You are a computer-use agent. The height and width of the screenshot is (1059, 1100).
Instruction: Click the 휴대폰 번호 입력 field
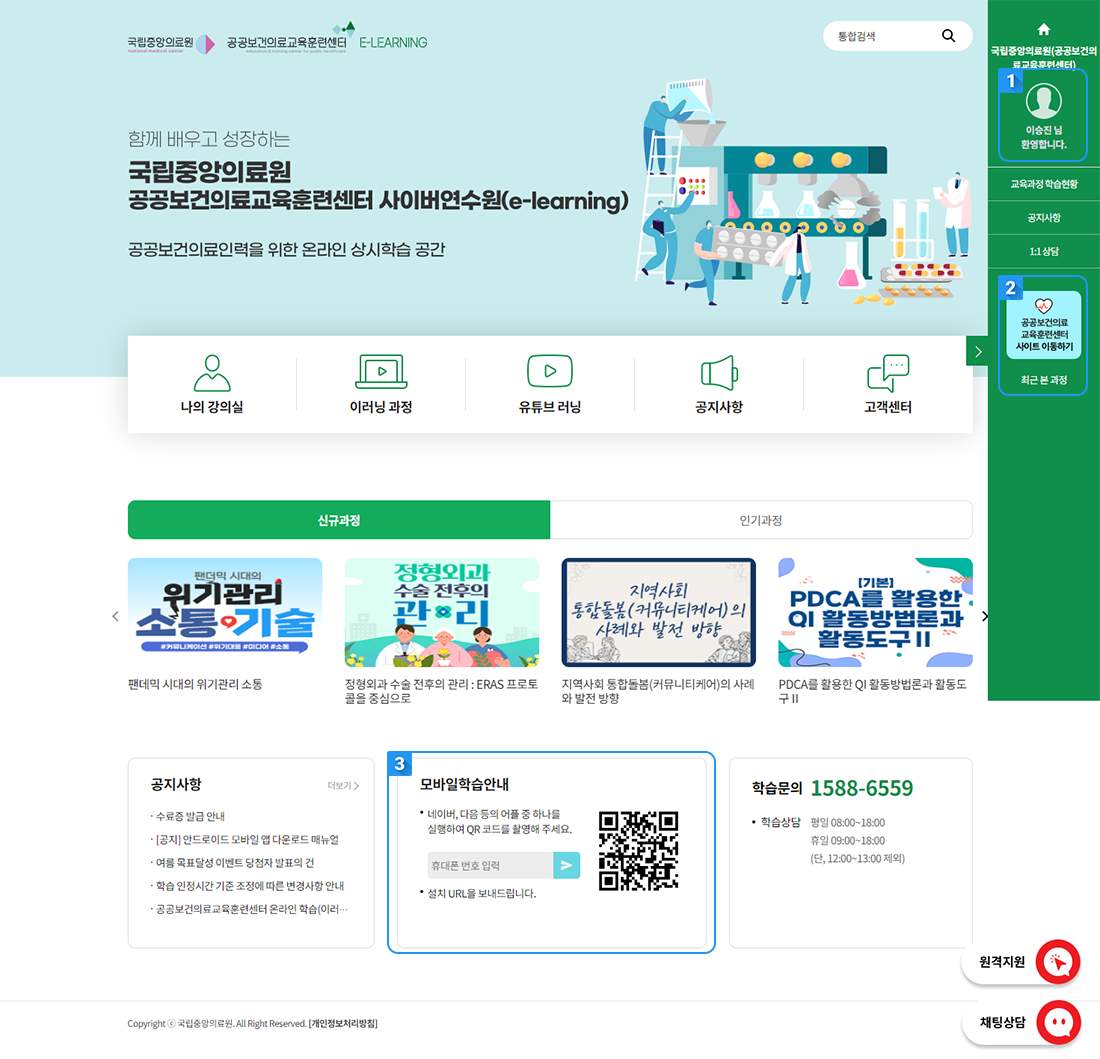pyautogui.click(x=489, y=865)
